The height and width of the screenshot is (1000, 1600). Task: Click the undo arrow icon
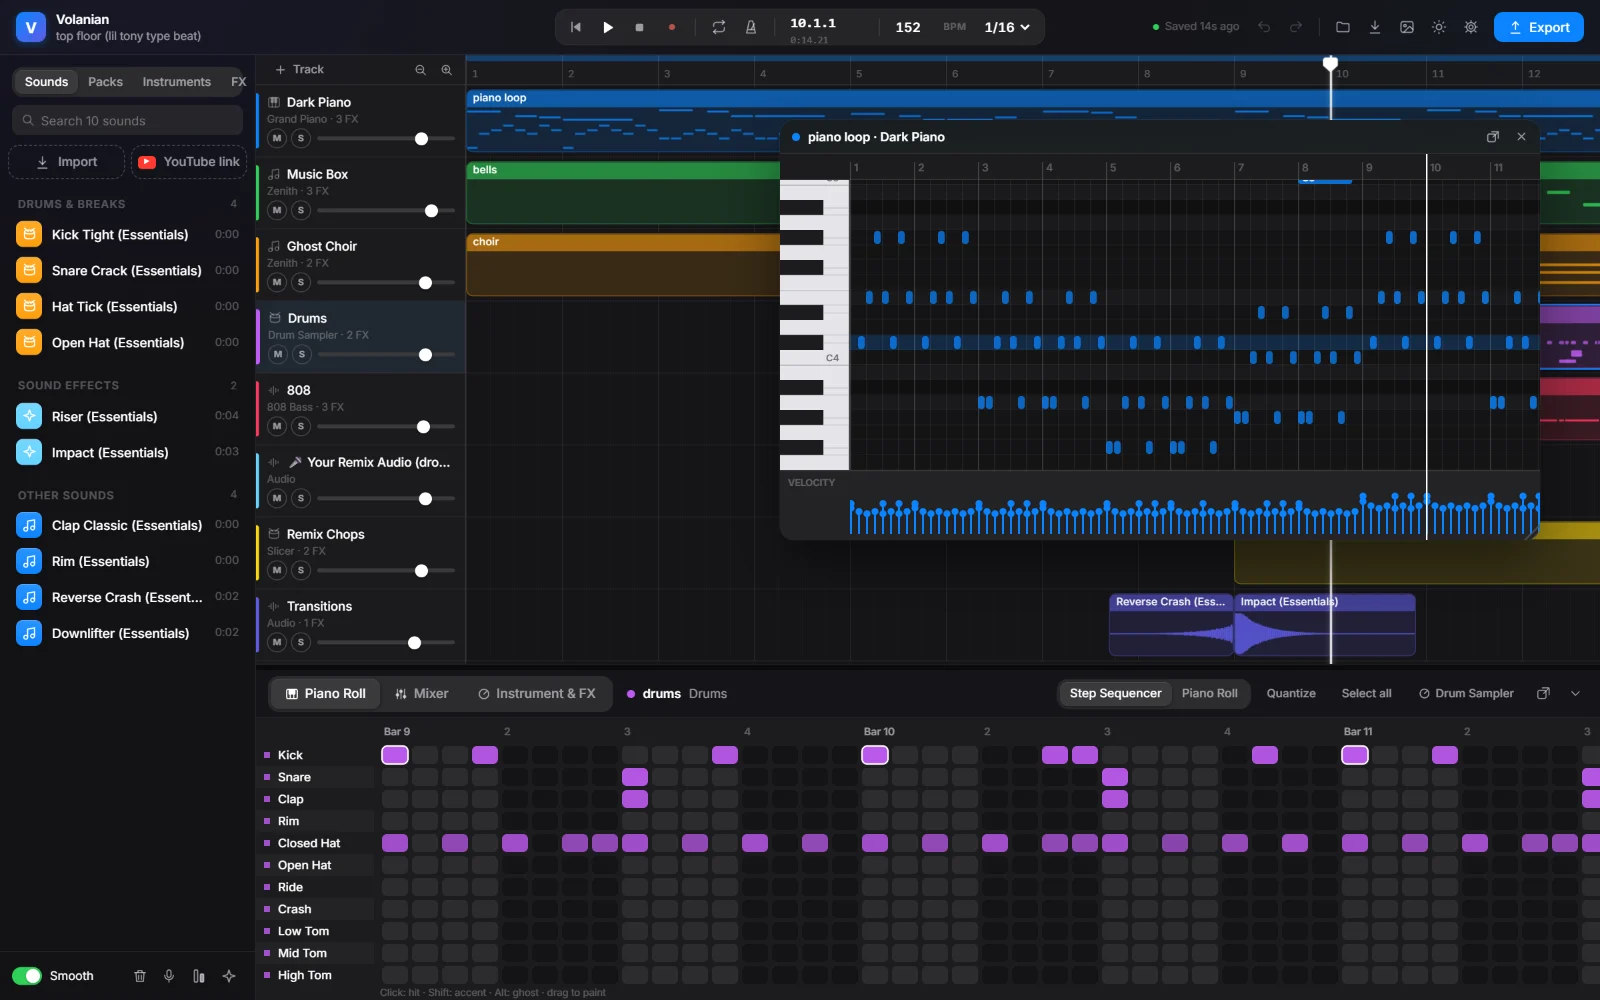1264,27
